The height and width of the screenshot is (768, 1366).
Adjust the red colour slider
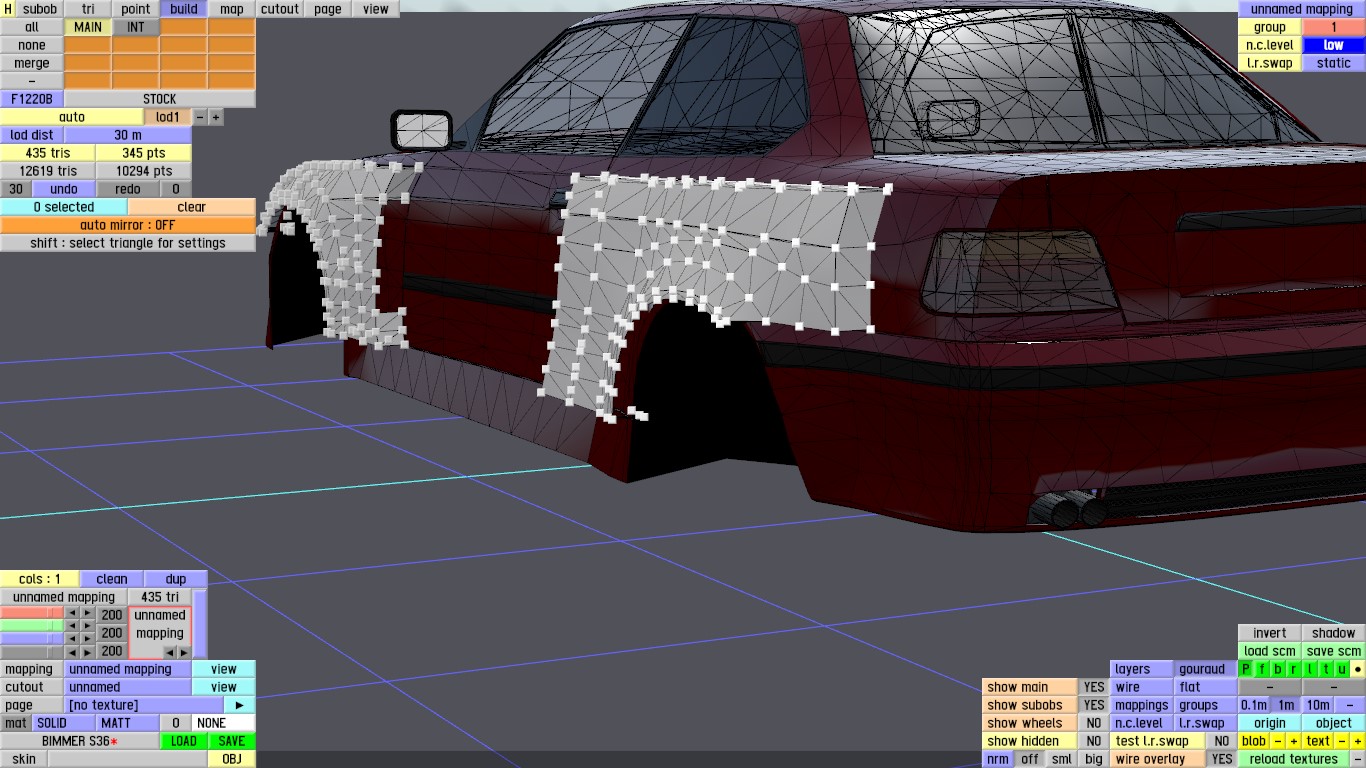(x=32, y=613)
